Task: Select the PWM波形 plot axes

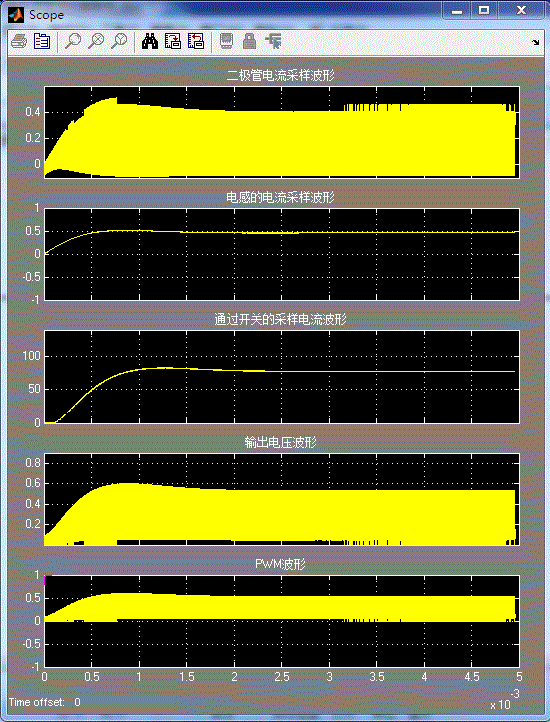Action: pos(282,621)
